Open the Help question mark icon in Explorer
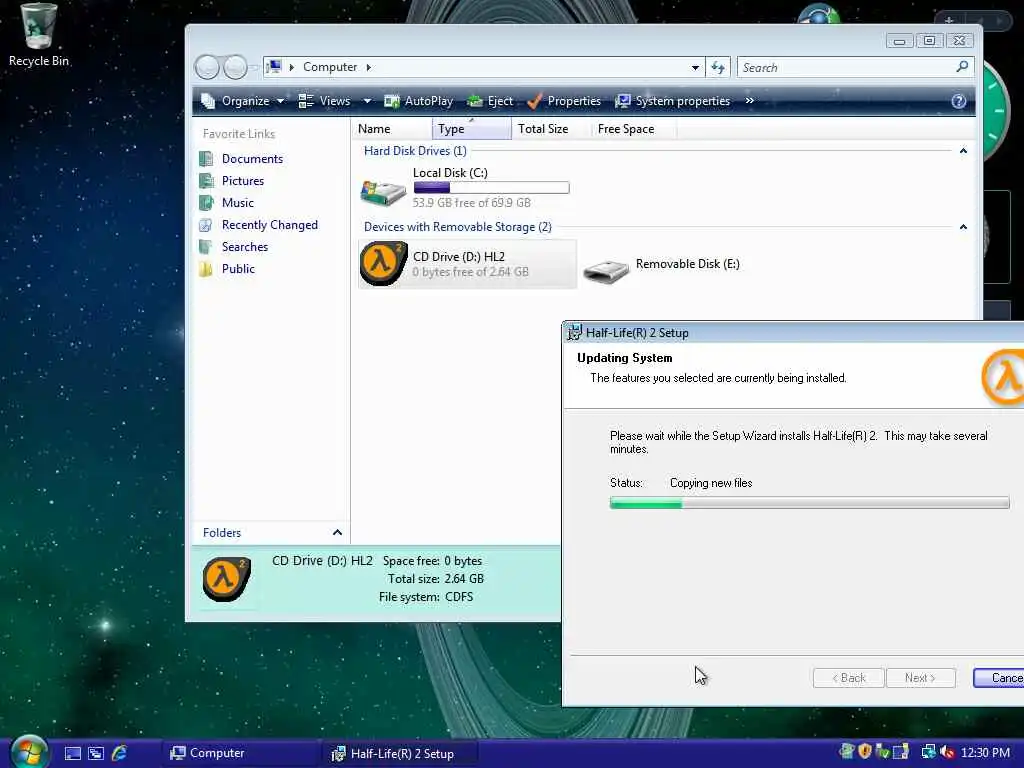 click(958, 101)
